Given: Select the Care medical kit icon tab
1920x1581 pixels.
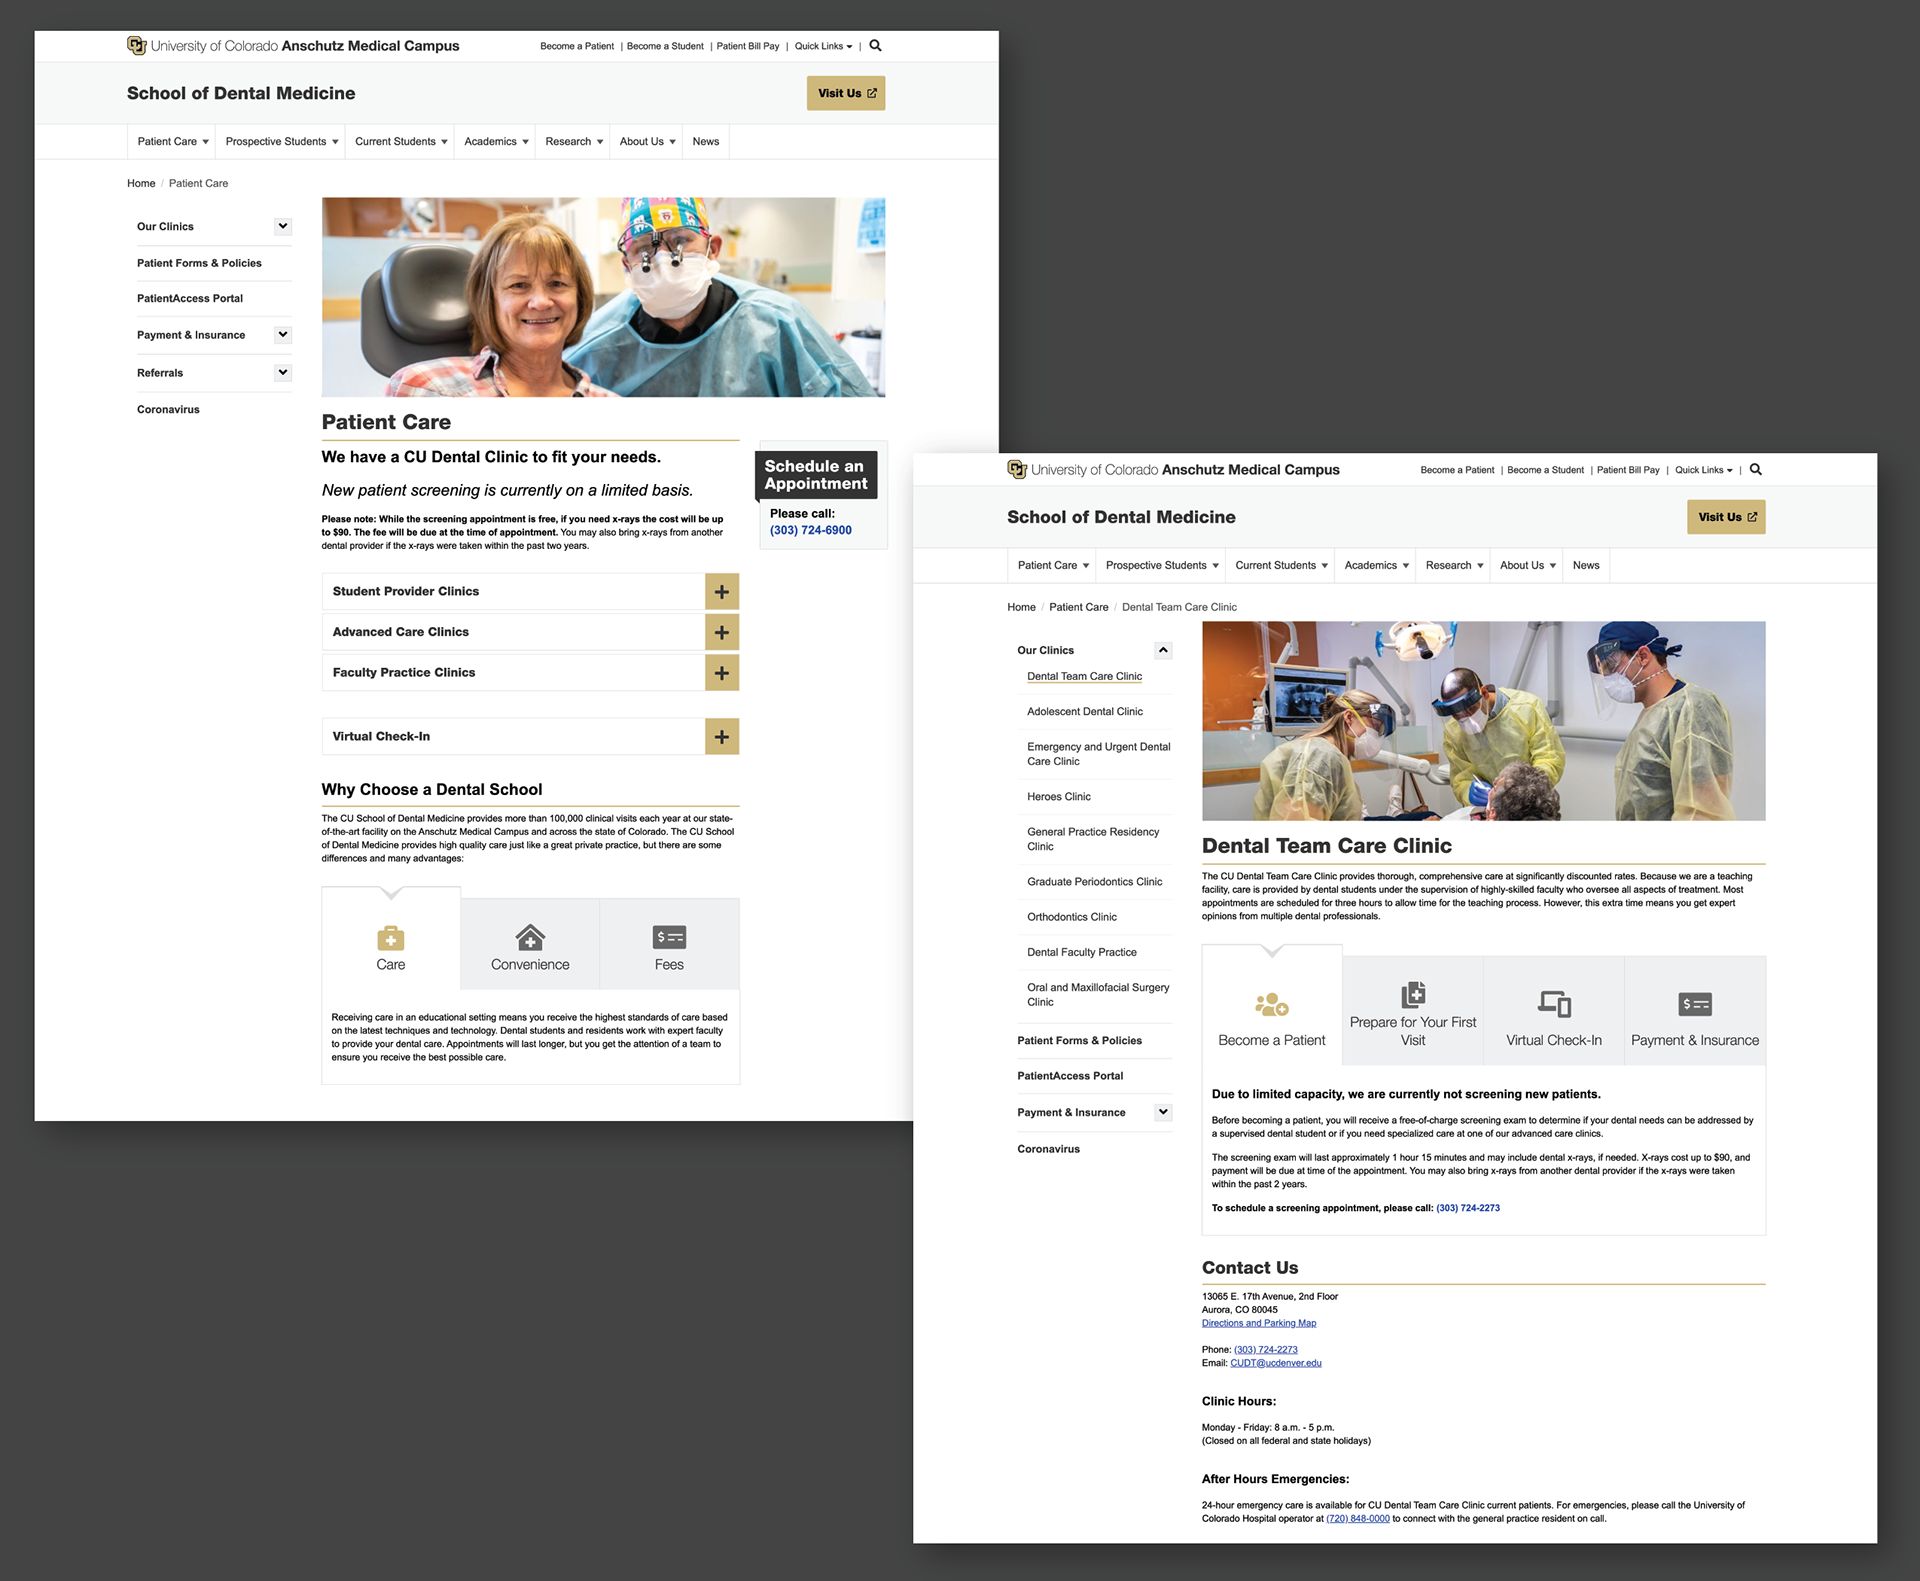Looking at the screenshot, I should 391,938.
